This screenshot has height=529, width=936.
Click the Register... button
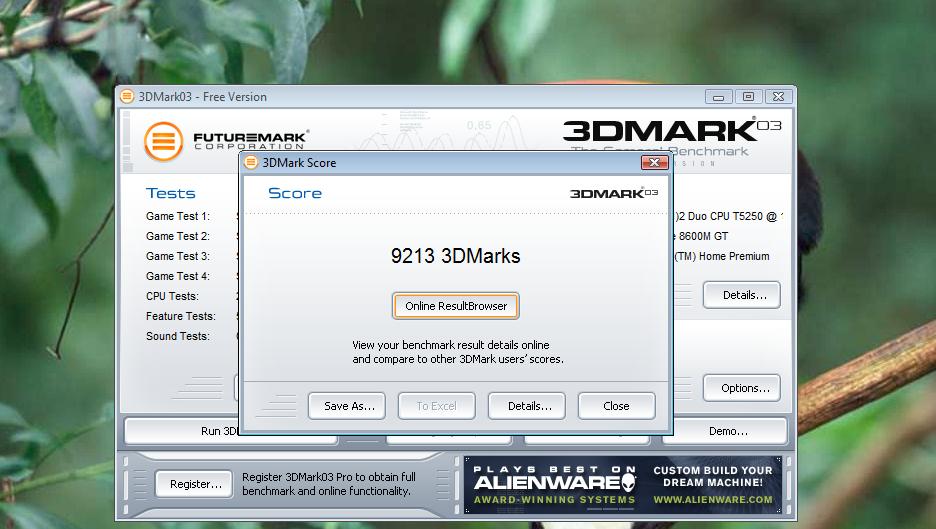(x=195, y=484)
